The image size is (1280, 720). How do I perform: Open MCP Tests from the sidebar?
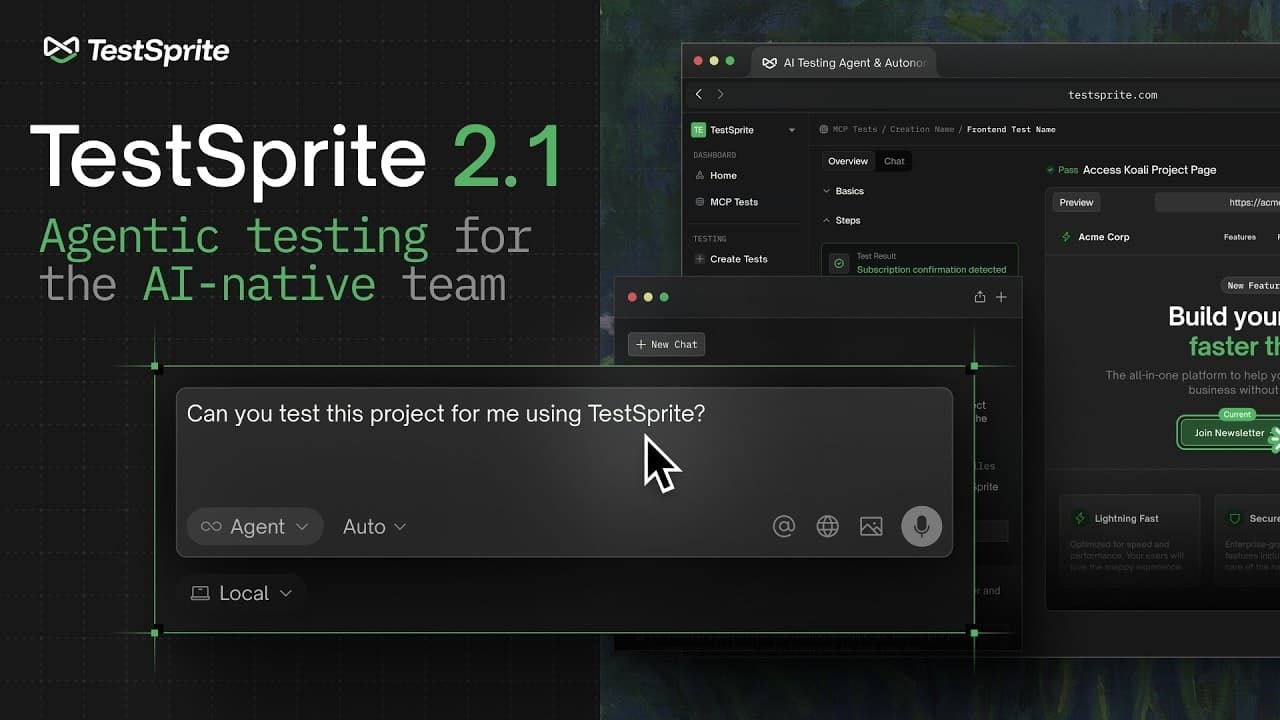[x=733, y=201]
